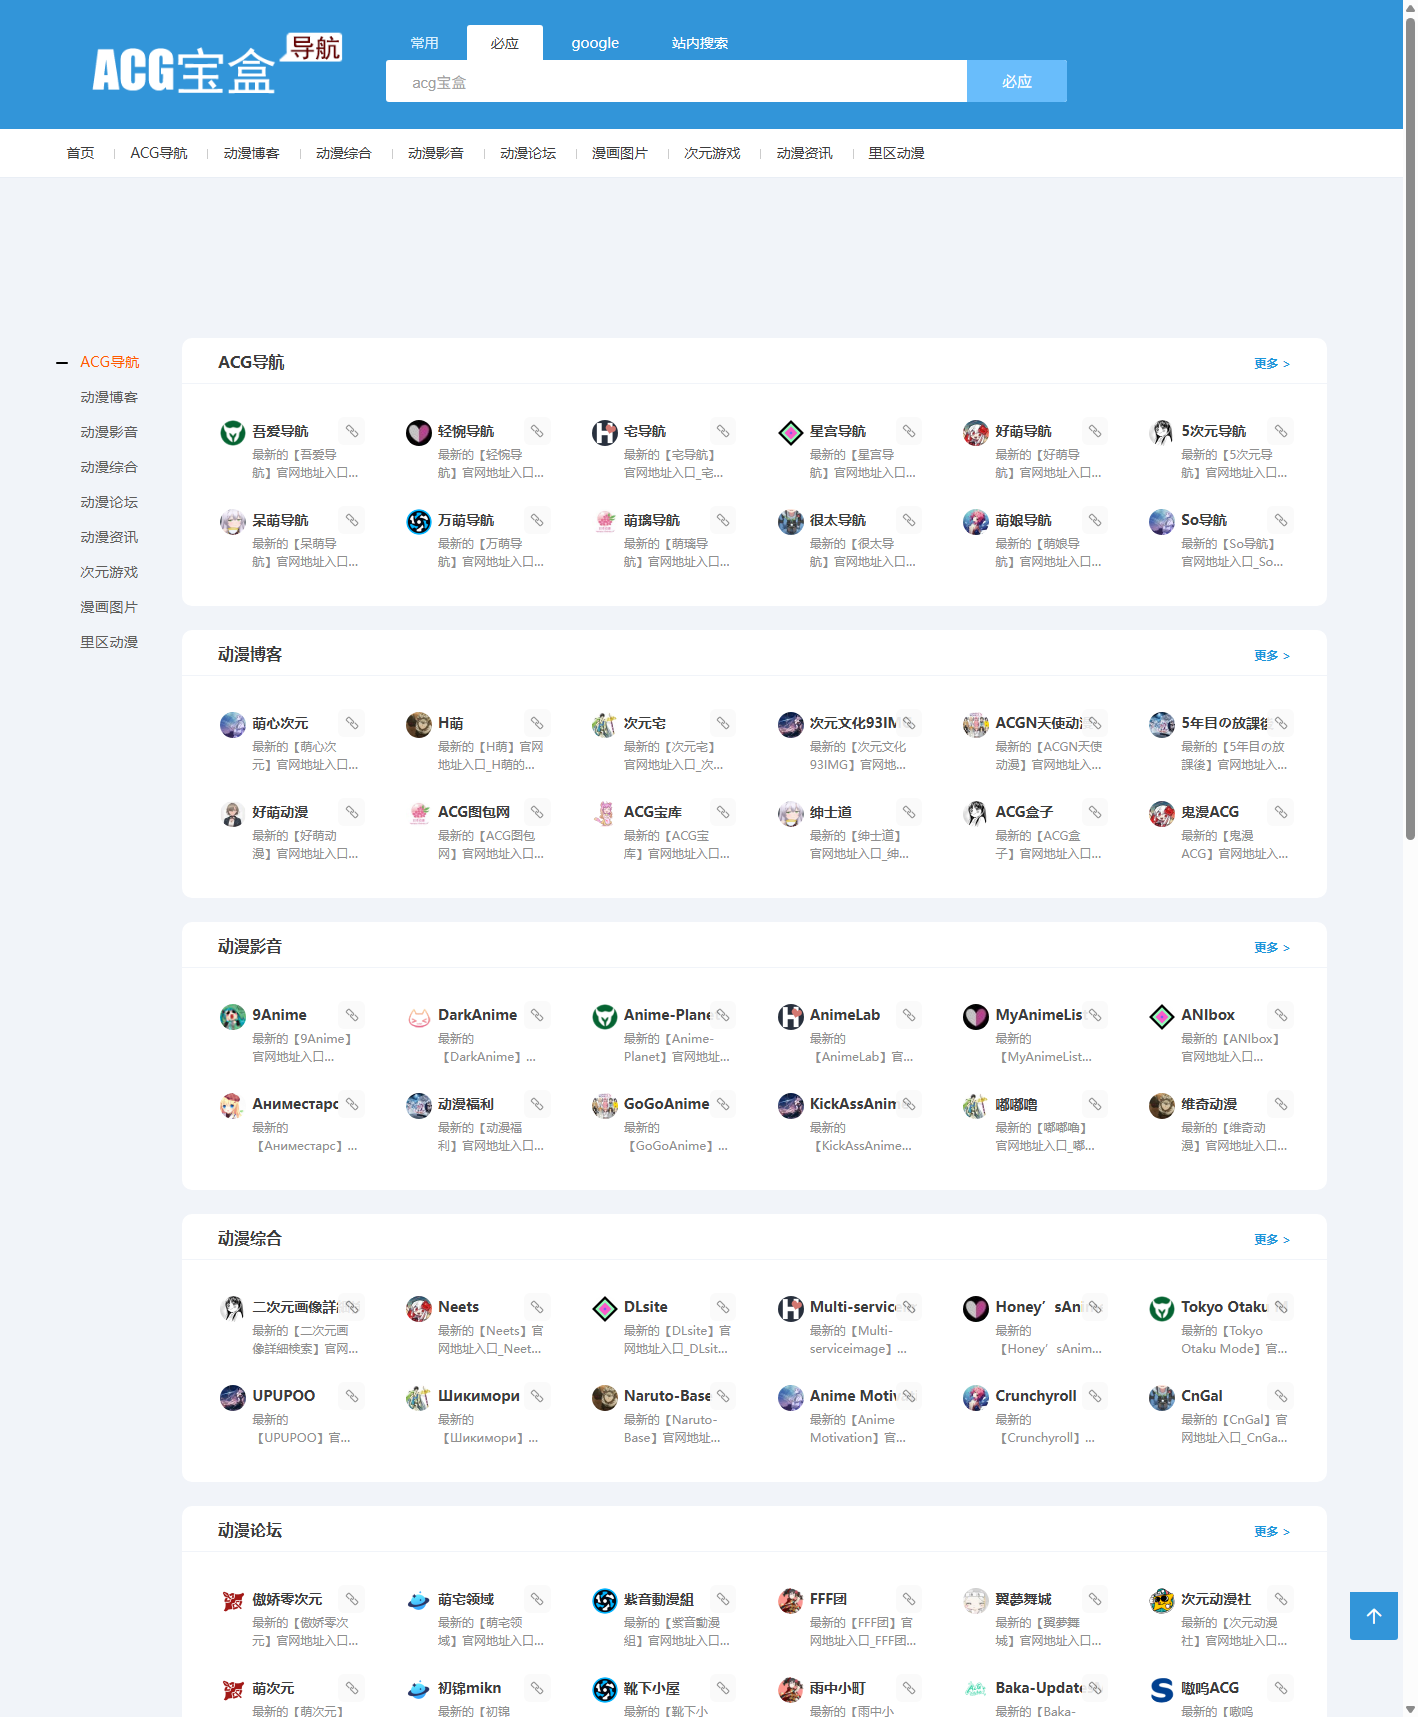Click the 星宫导航 diamond logo icon
The width and height of the screenshot is (1418, 1717).
point(790,432)
